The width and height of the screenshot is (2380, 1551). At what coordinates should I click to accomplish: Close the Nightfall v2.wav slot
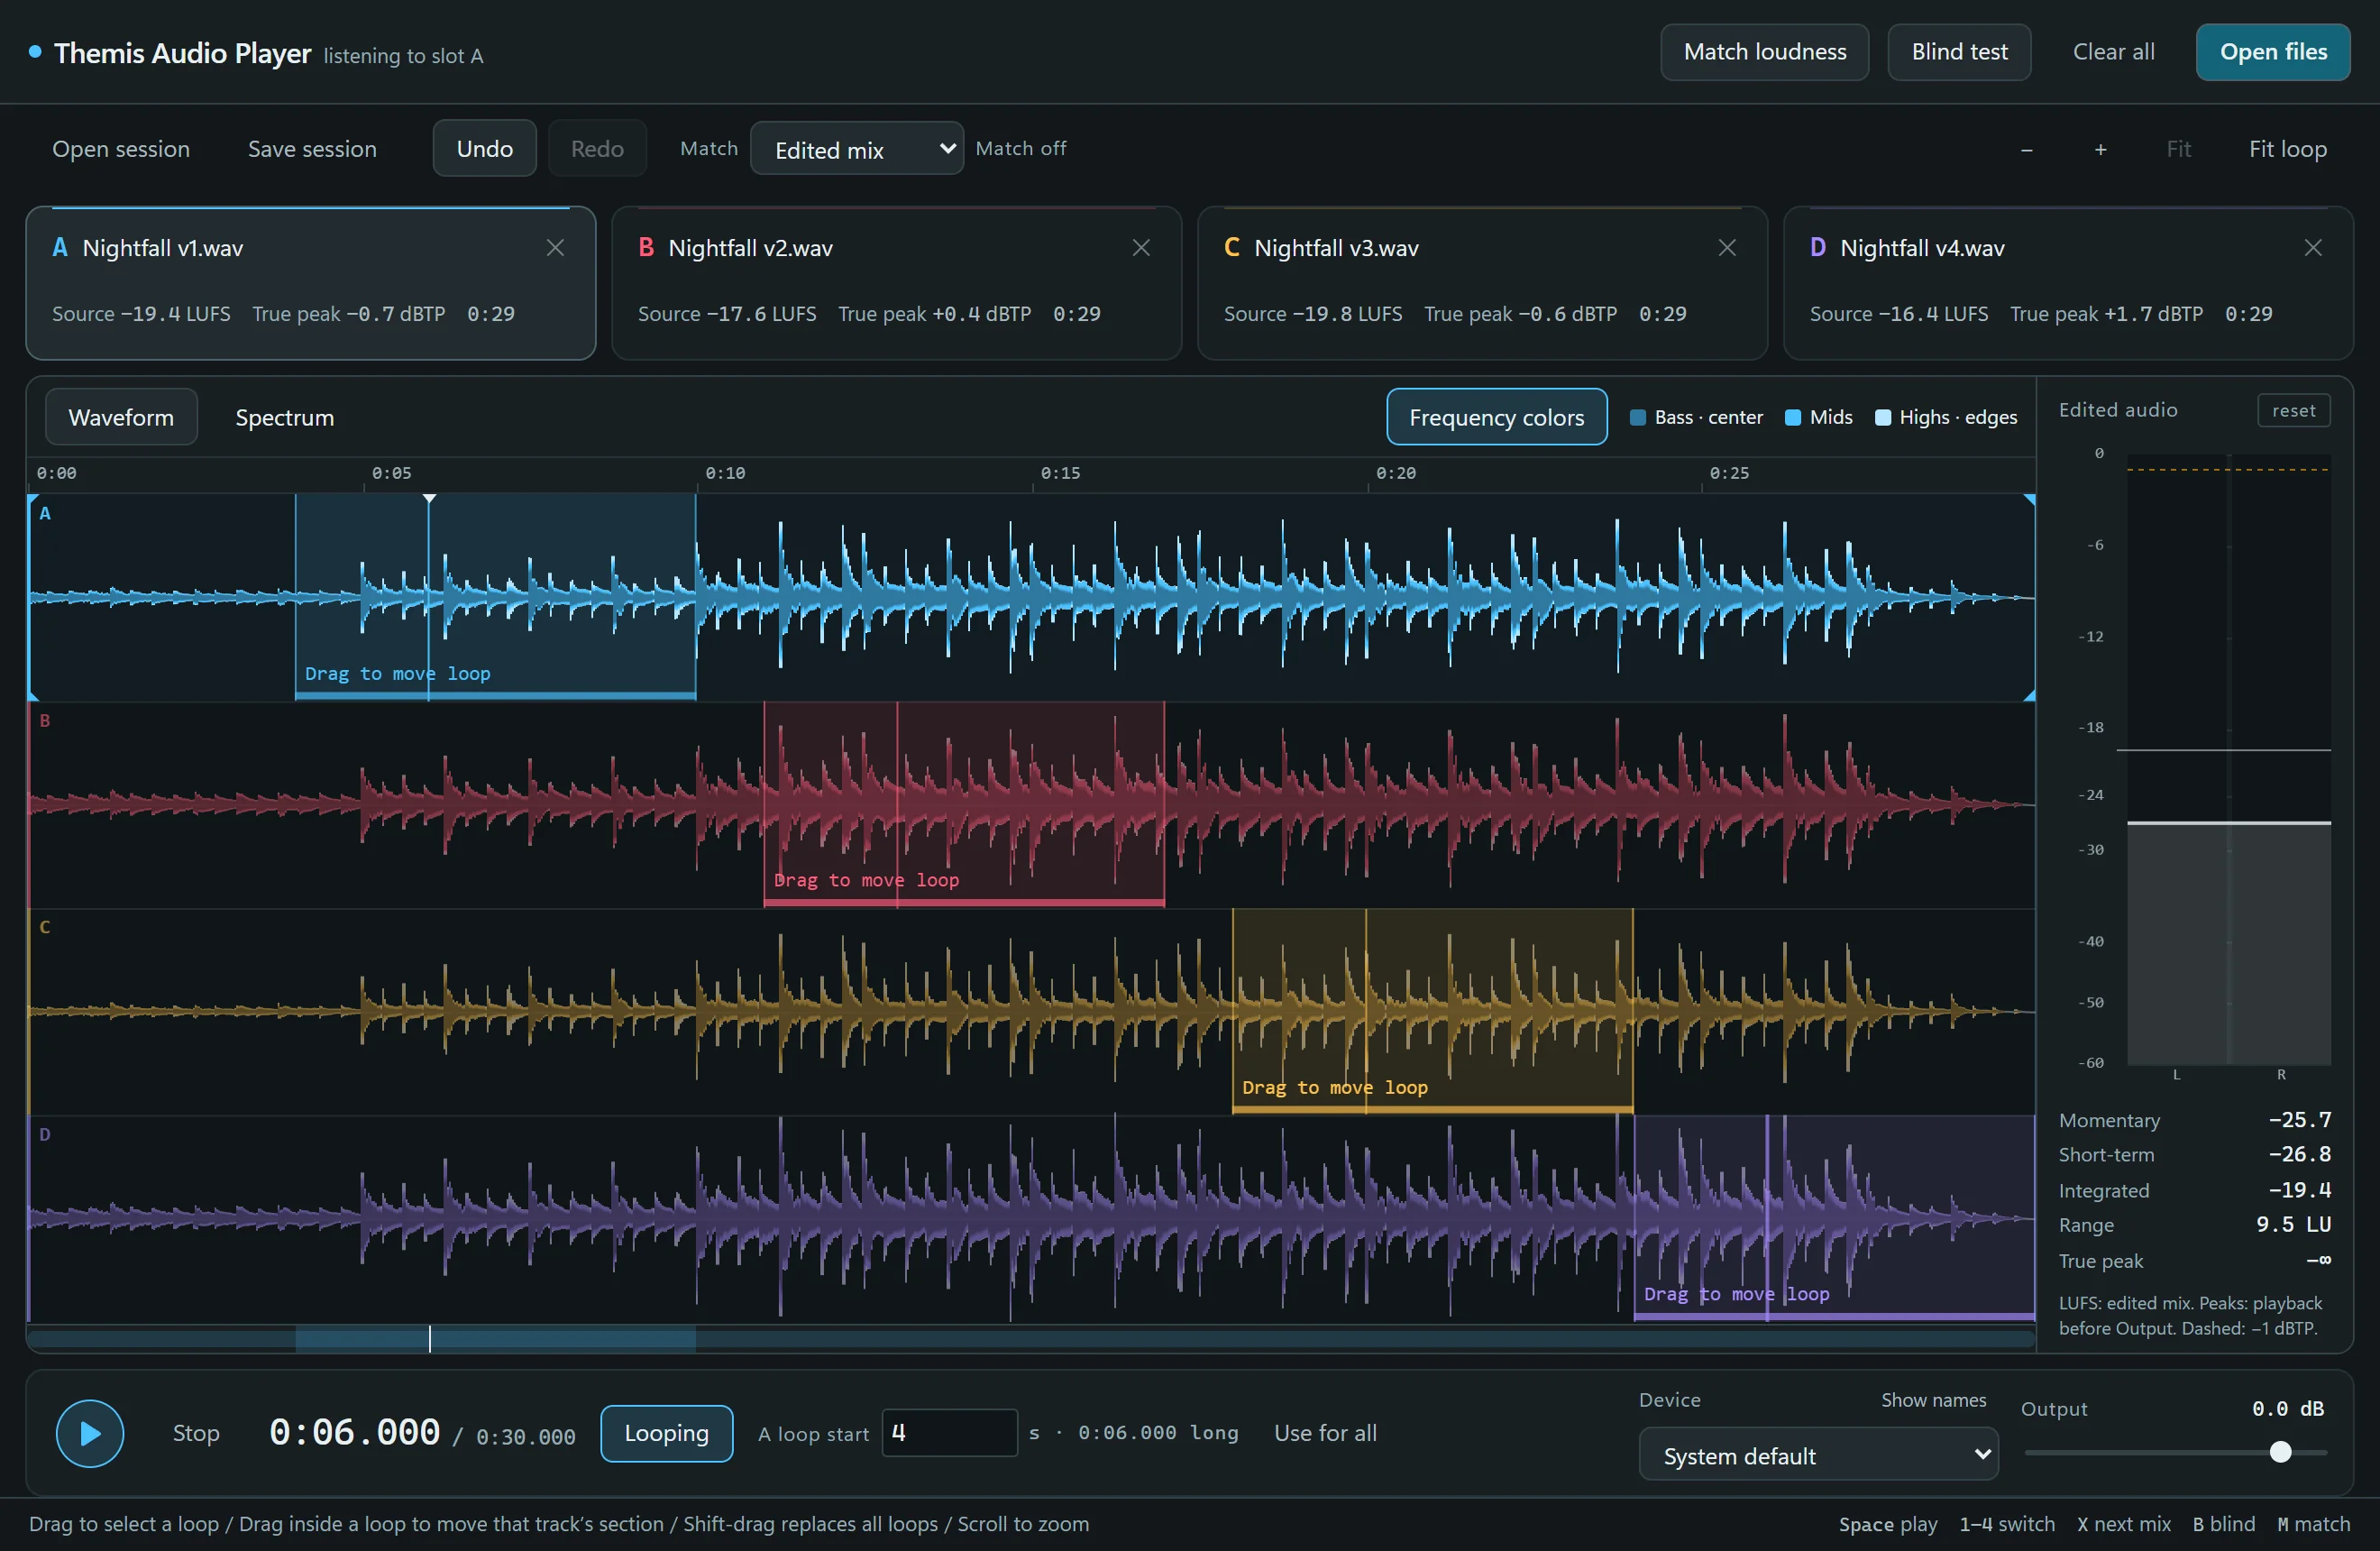(1141, 248)
